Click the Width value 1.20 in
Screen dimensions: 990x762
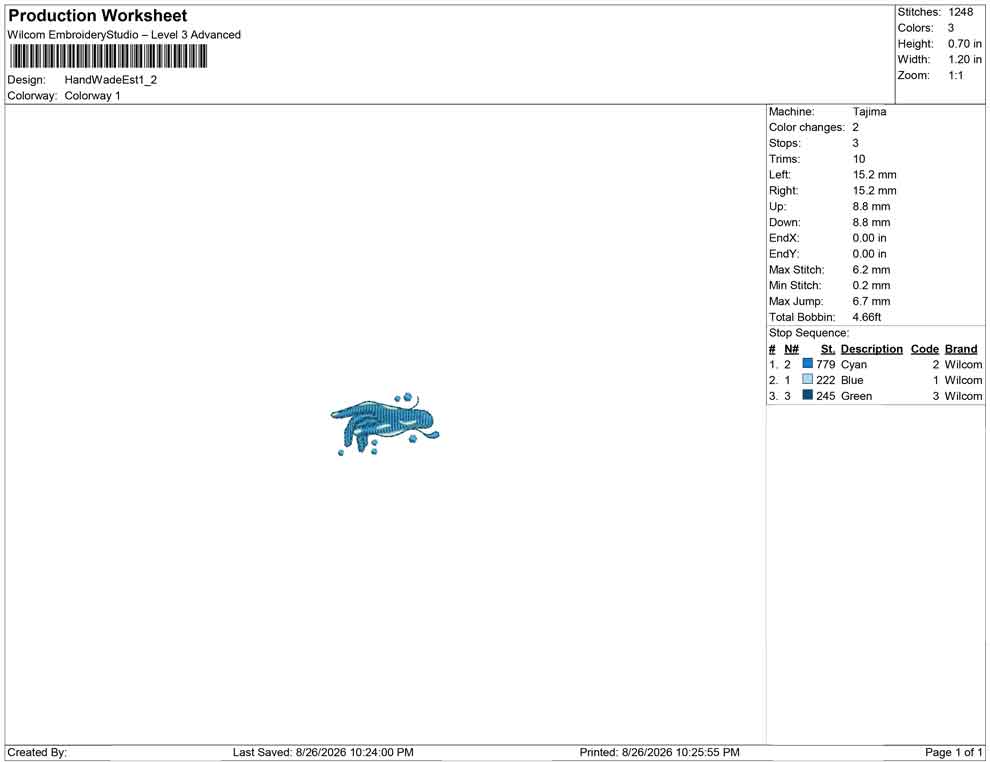point(964,59)
